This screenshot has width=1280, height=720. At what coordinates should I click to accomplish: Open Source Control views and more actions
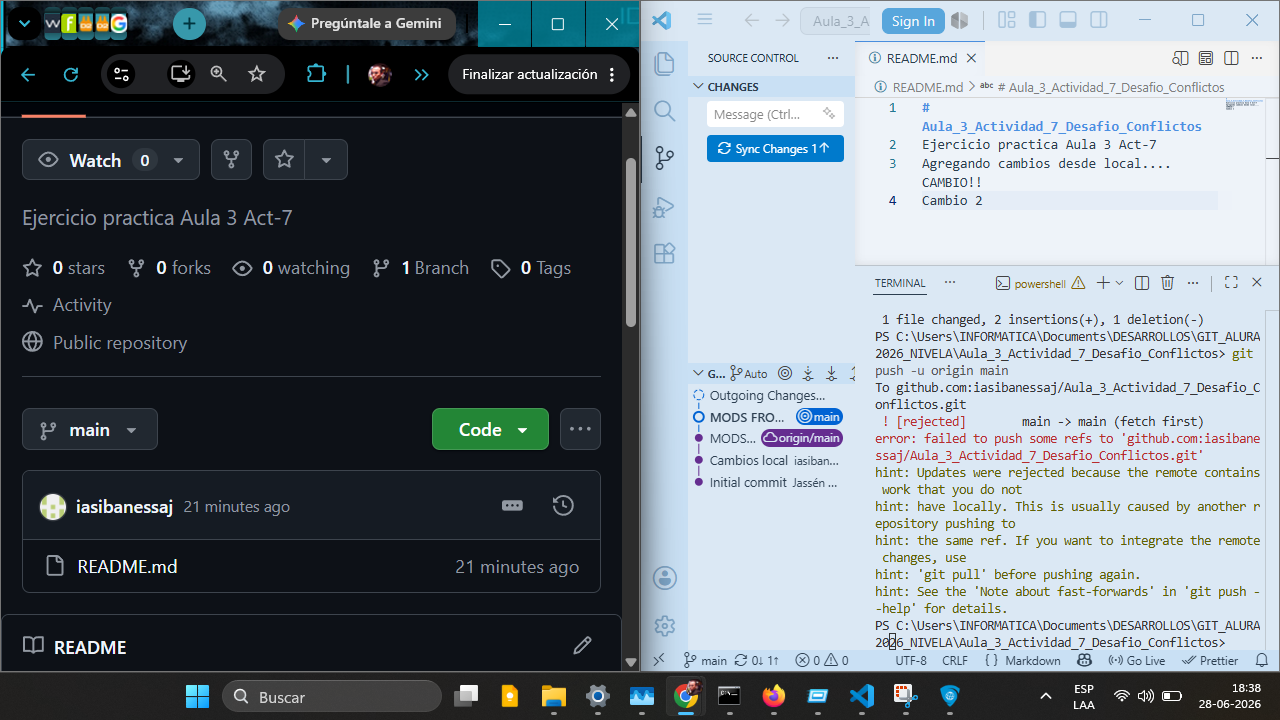833,58
